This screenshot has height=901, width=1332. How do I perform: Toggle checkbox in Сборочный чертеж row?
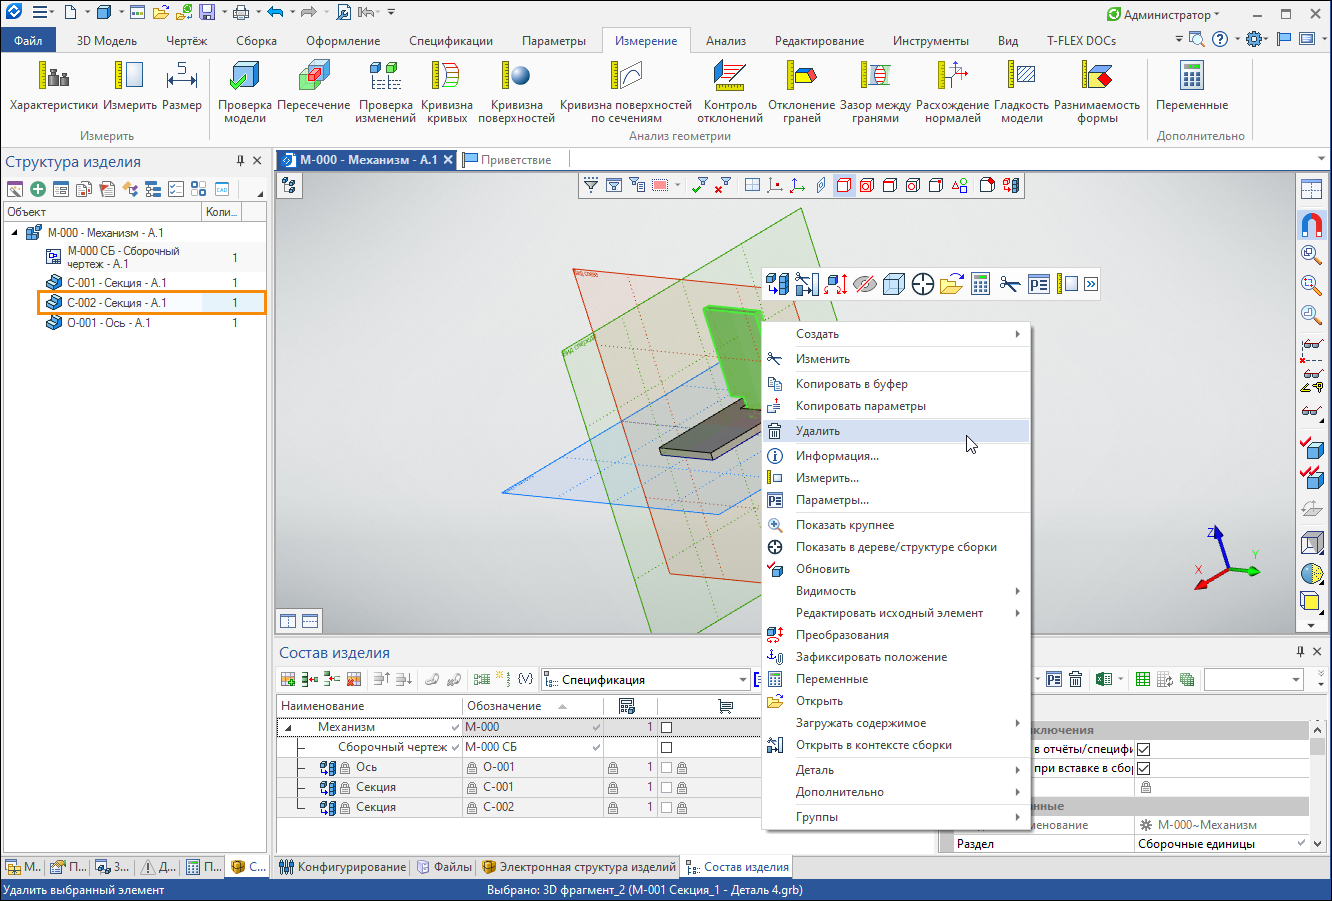666,748
